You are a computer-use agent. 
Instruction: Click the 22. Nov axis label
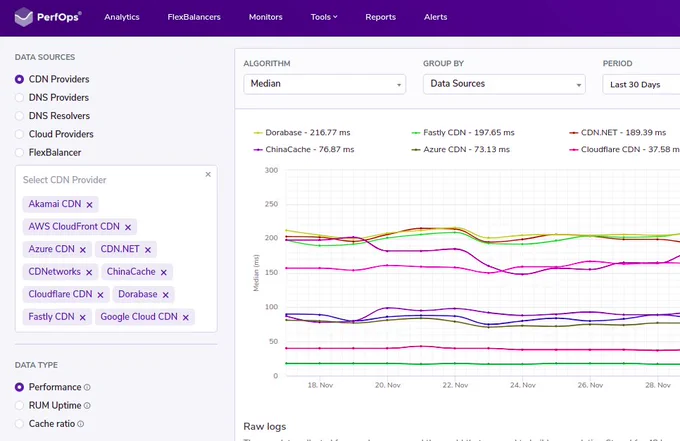coord(455,385)
